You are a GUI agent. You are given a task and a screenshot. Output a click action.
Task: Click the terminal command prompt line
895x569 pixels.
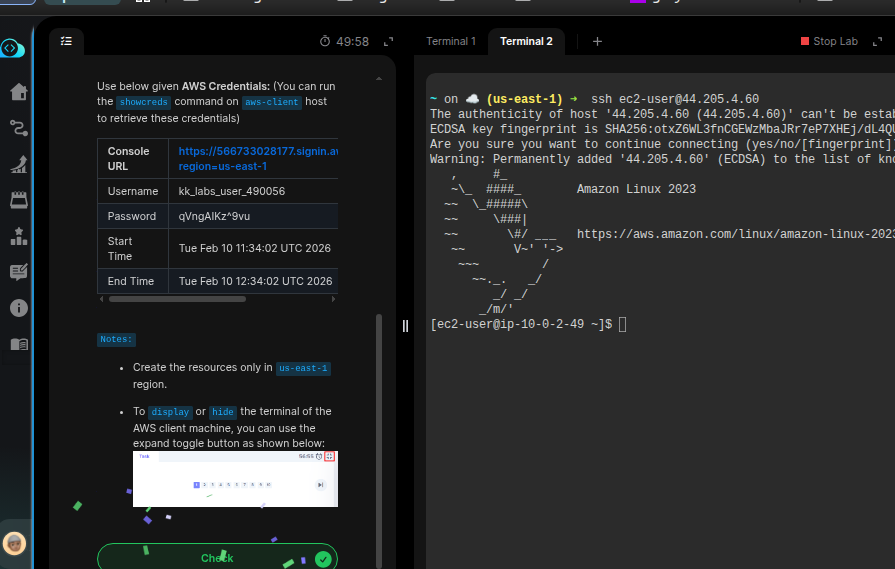[x=529, y=324]
